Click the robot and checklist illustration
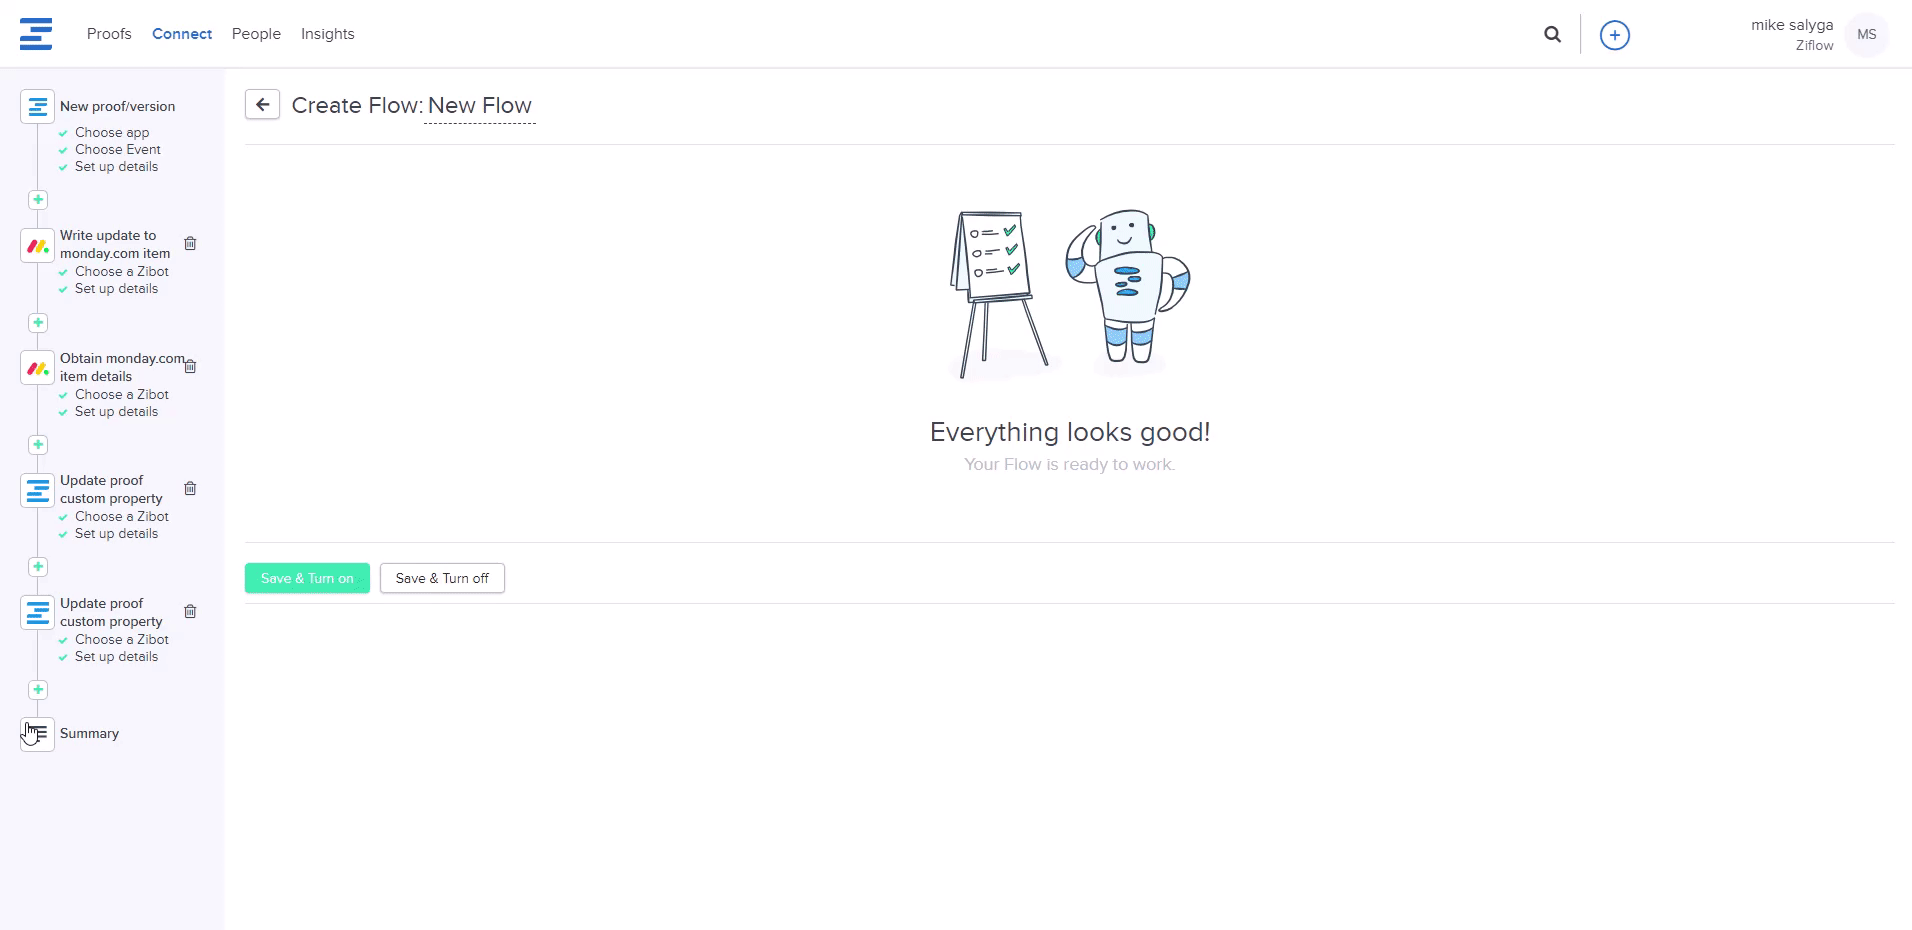This screenshot has width=1912, height=930. (x=1069, y=294)
